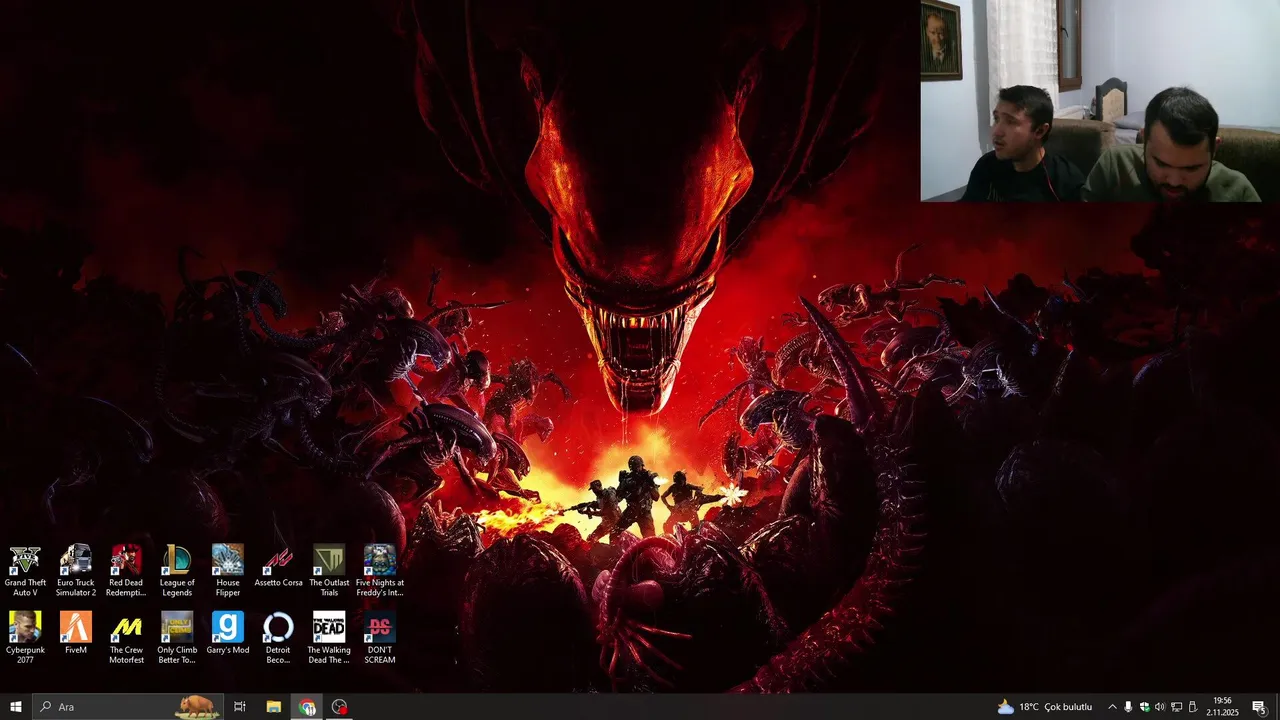Screen dimensions: 1280x720
Task: Open the notification center with 5 alerts
Action: 1259,707
